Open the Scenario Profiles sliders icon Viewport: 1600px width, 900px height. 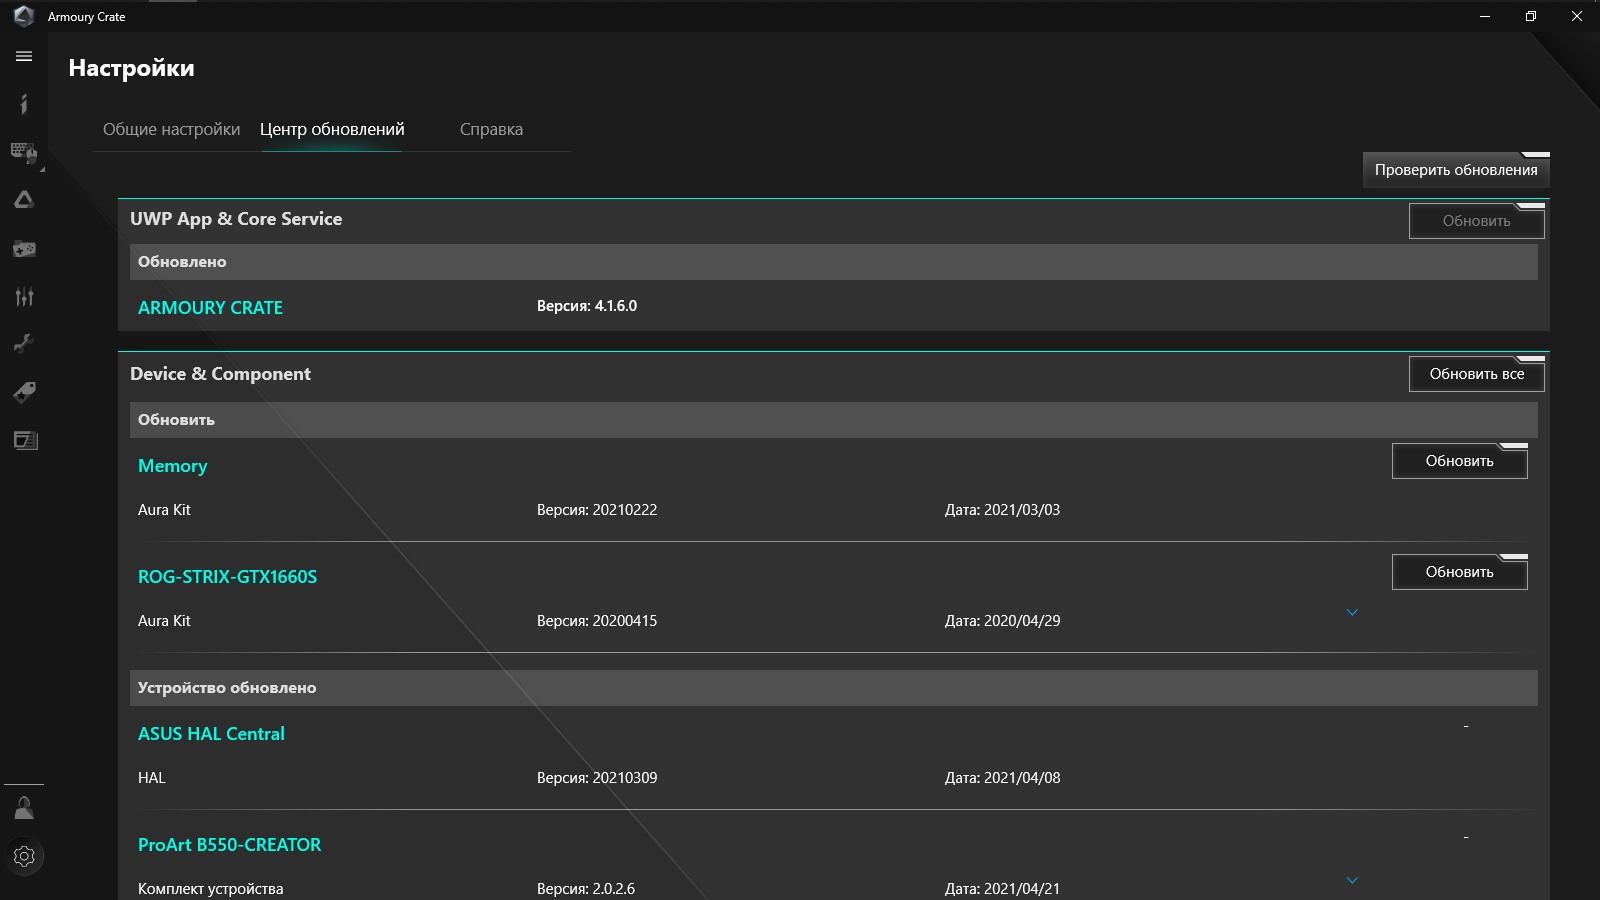(24, 296)
